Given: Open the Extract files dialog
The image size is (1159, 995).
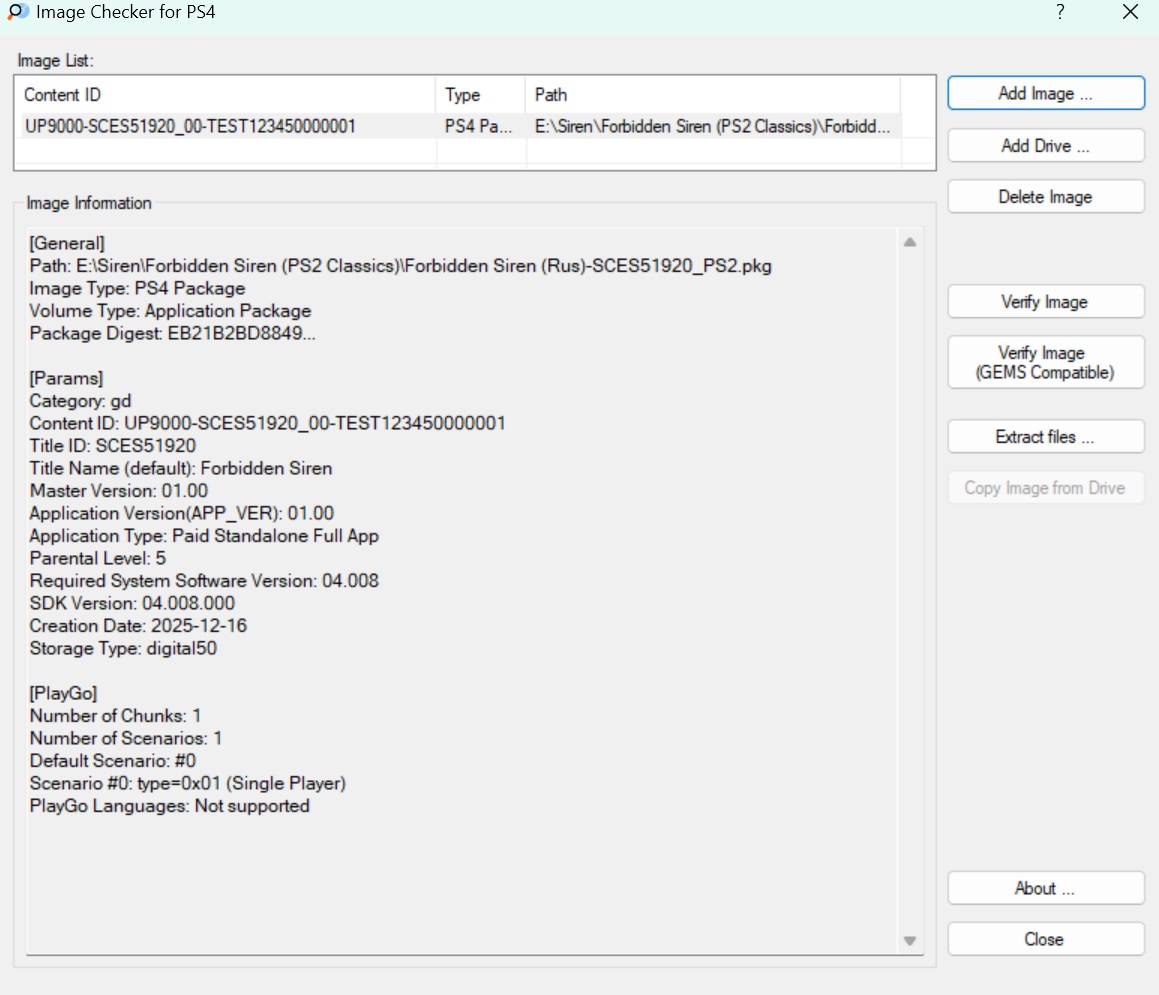Looking at the screenshot, I should click(x=1045, y=437).
